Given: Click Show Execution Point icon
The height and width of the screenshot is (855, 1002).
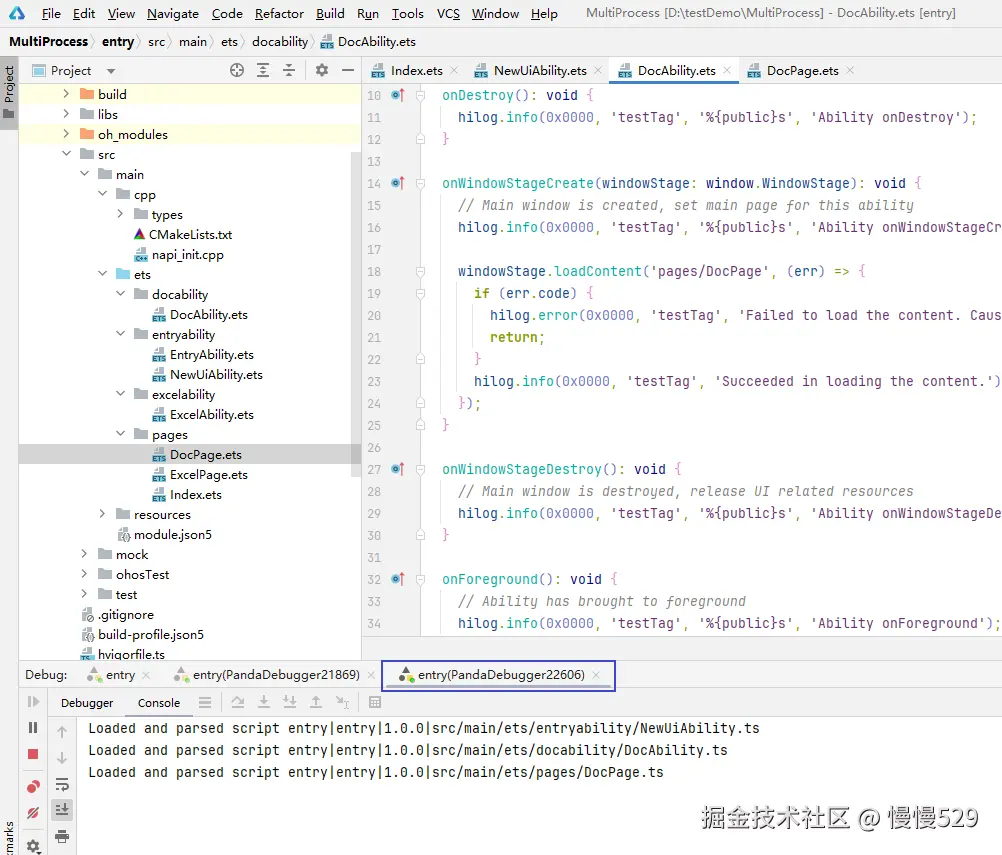Looking at the screenshot, I should [205, 702].
